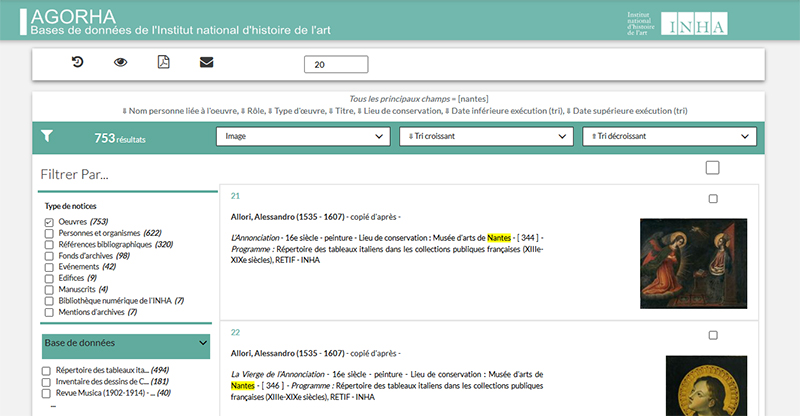Image resolution: width=800 pixels, height=416 pixels.
Task: Click Allori, Alessandro in result 21
Action: click(287, 217)
